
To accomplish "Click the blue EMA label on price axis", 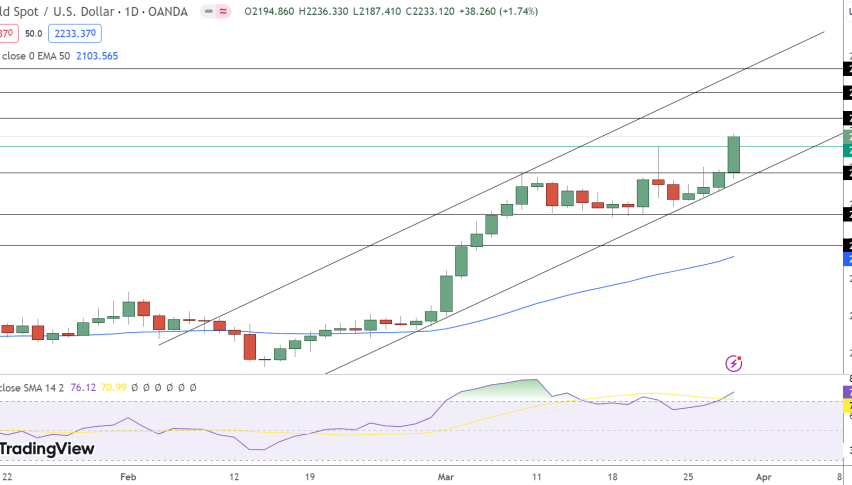I will (x=847, y=259).
